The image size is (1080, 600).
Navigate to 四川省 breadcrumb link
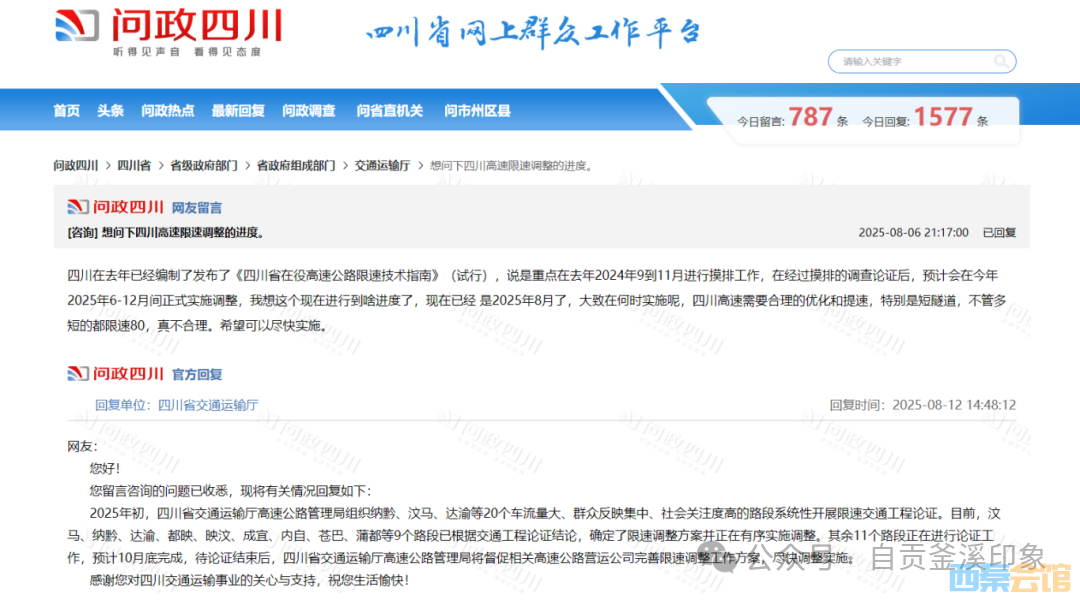point(134,165)
